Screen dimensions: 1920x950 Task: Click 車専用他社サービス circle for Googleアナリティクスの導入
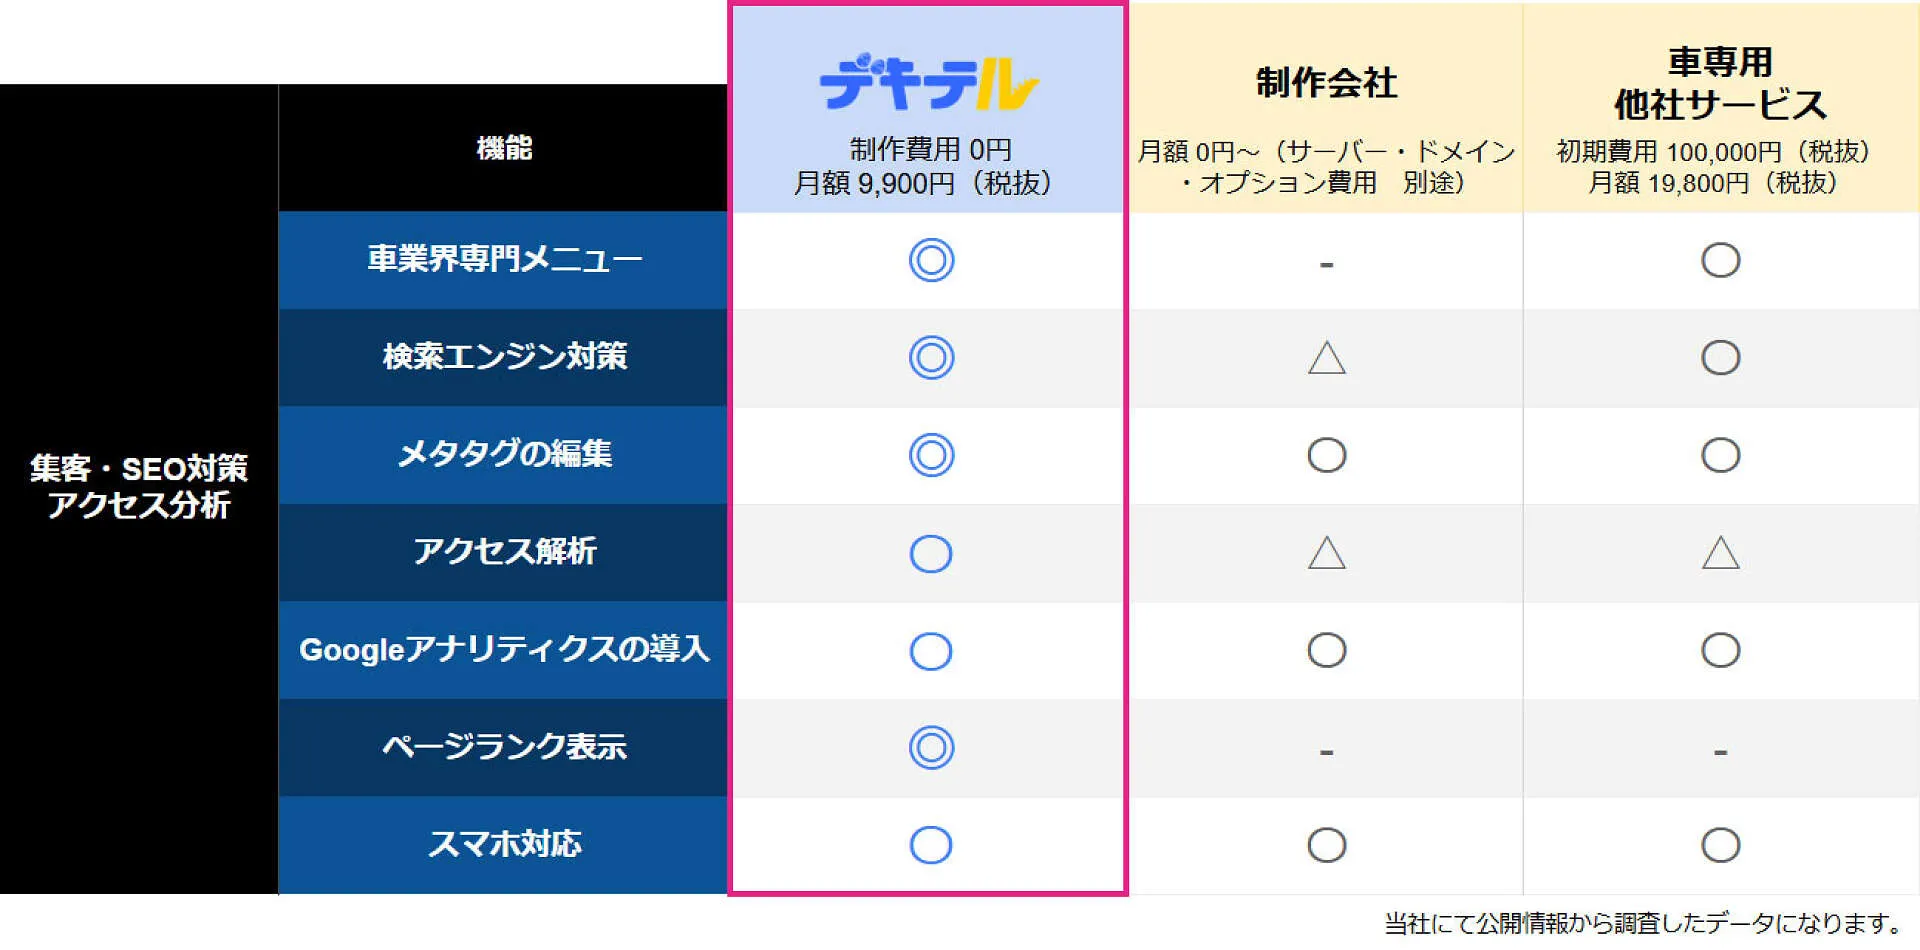click(1720, 650)
